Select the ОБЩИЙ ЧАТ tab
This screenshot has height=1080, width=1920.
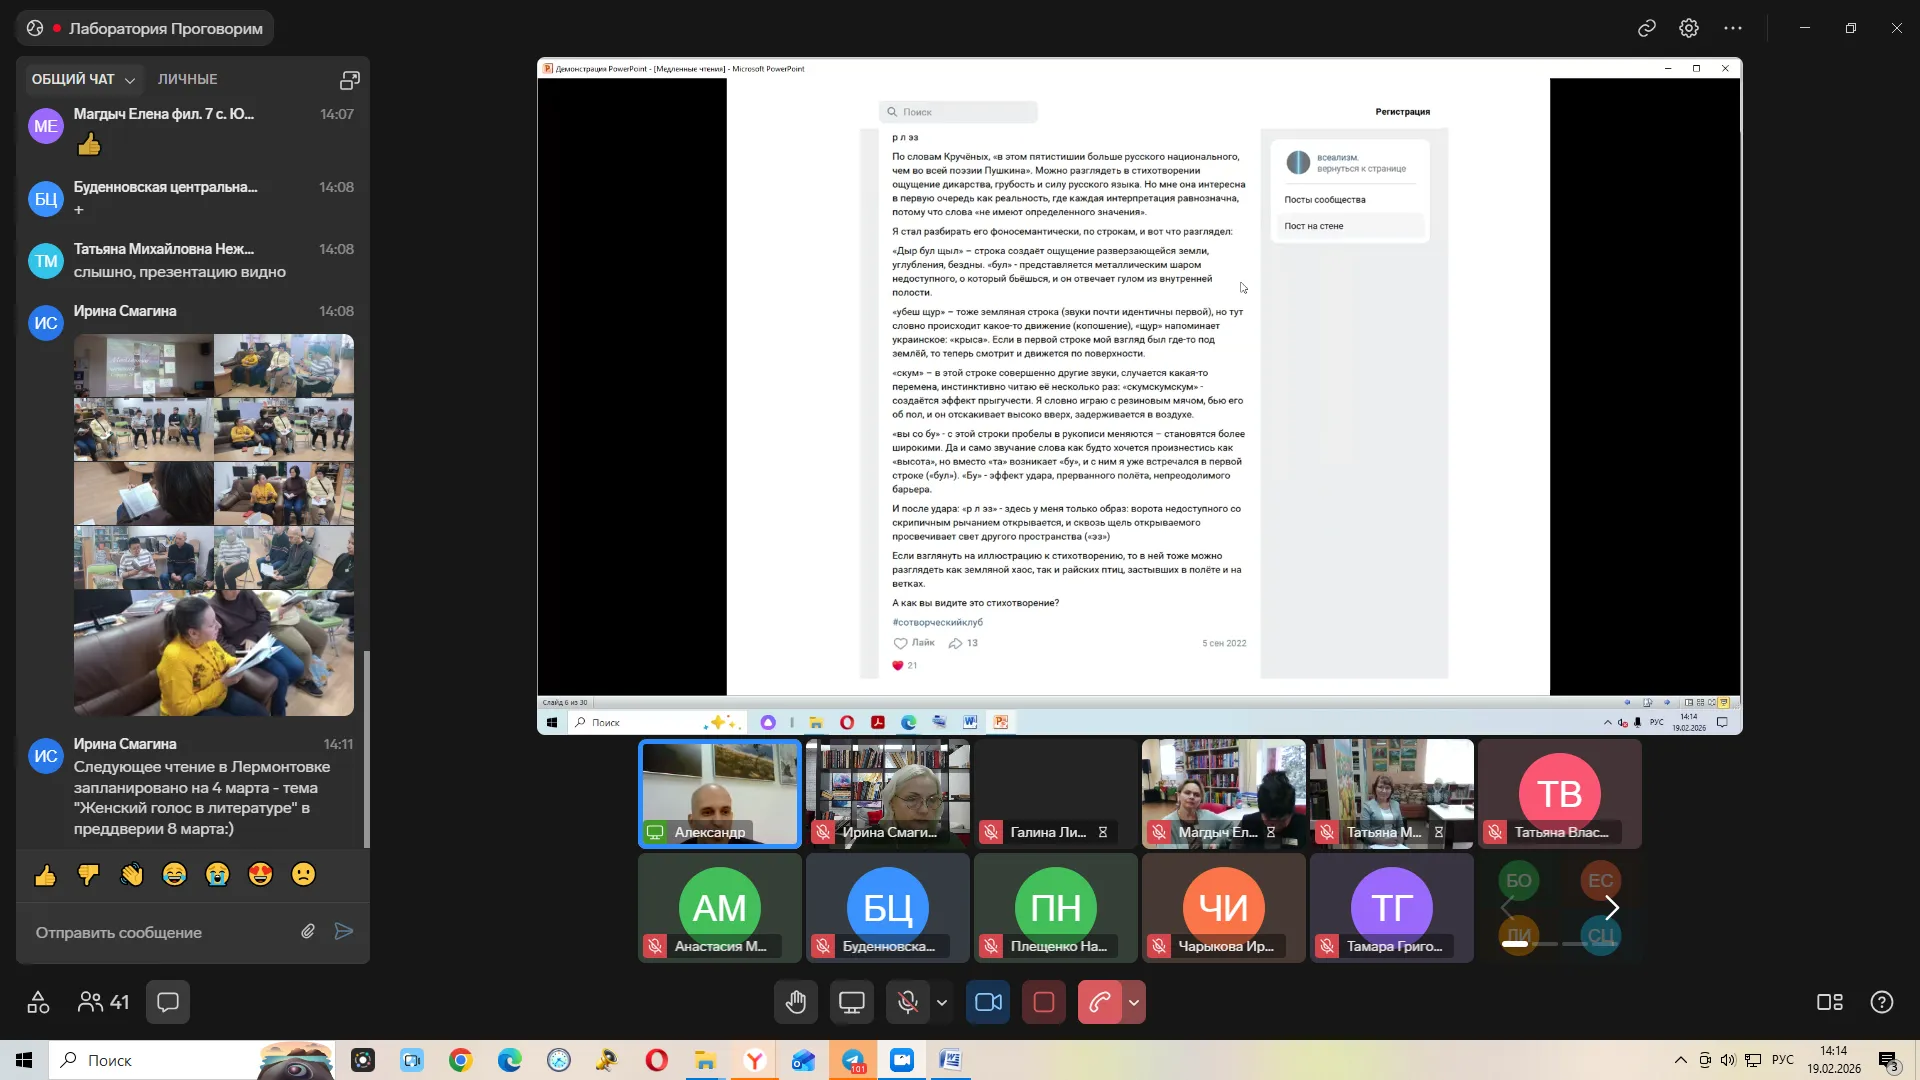click(x=73, y=79)
